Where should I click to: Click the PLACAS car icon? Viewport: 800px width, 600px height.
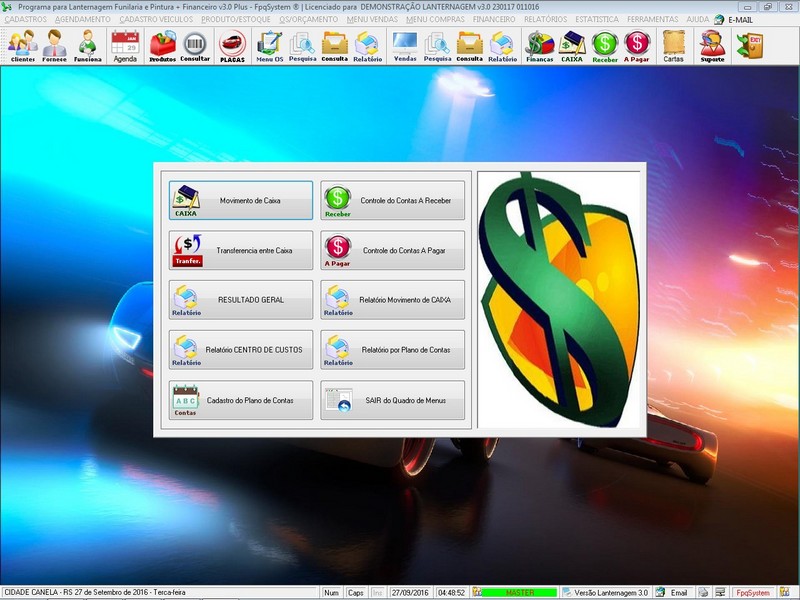[x=232, y=45]
